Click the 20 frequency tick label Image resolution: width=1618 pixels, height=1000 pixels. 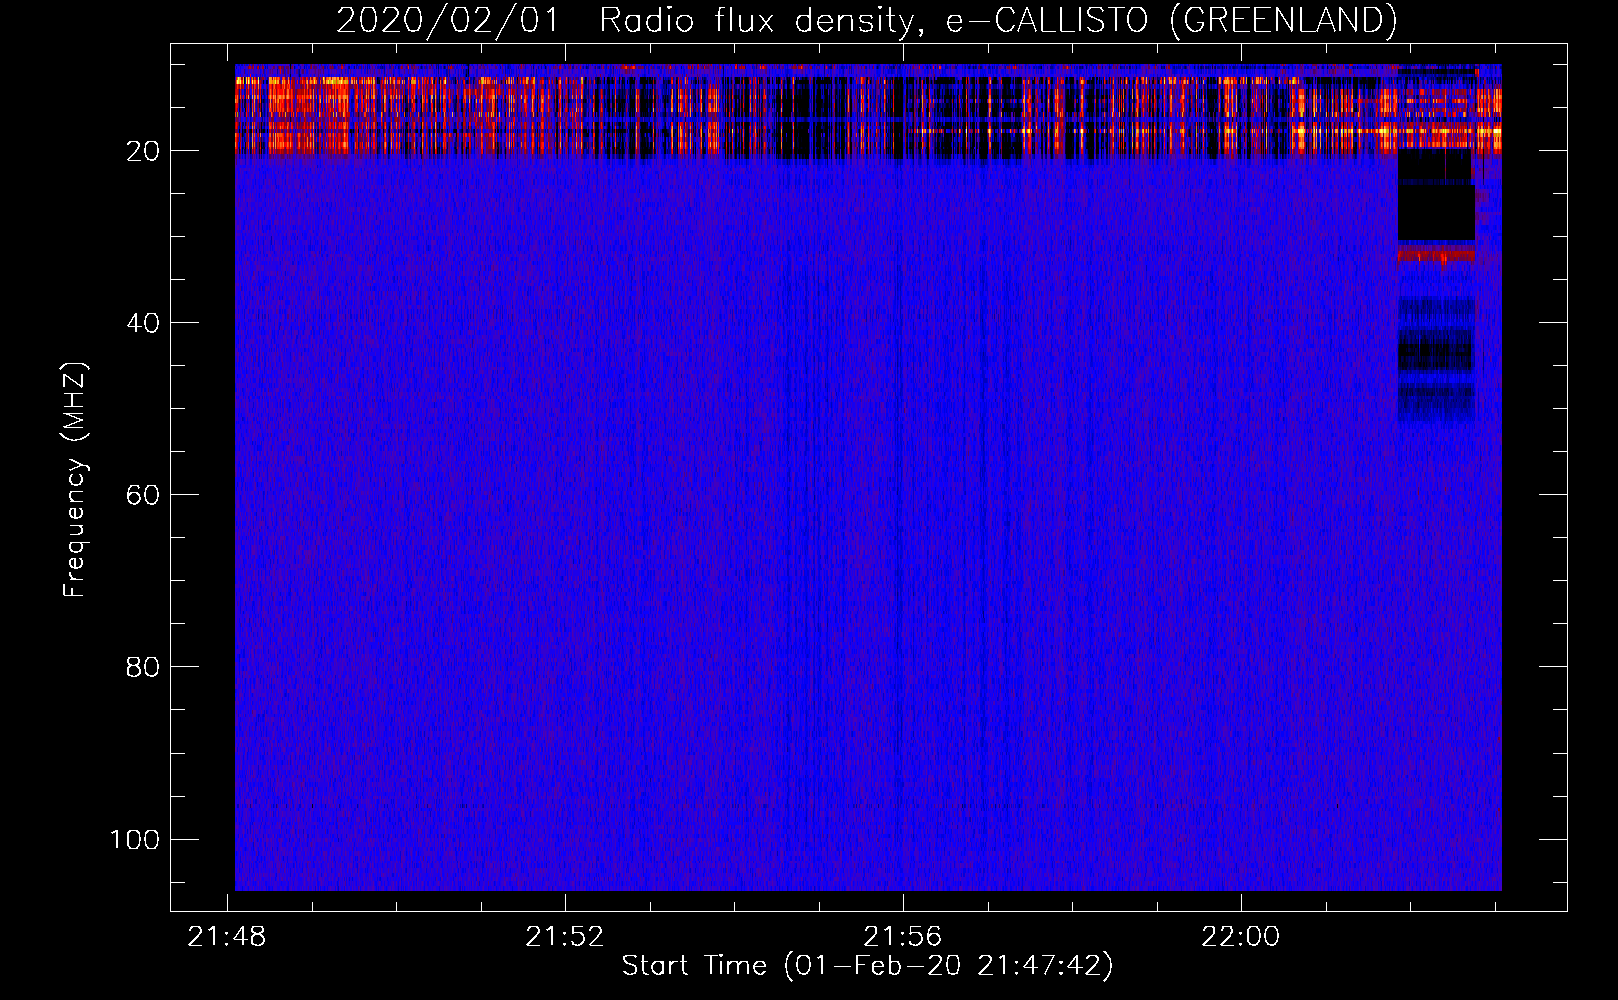[143, 151]
